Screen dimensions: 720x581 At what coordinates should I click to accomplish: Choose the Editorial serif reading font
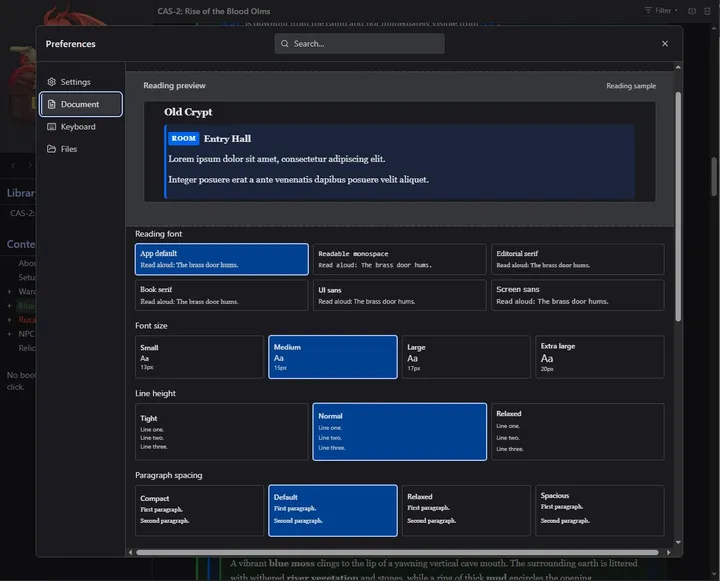click(x=577, y=259)
